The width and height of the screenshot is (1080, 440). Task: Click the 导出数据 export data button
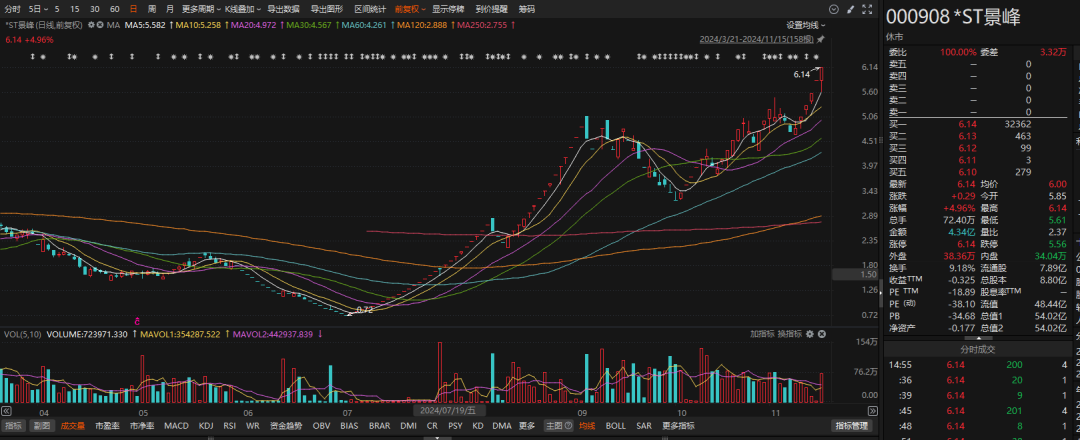point(283,8)
